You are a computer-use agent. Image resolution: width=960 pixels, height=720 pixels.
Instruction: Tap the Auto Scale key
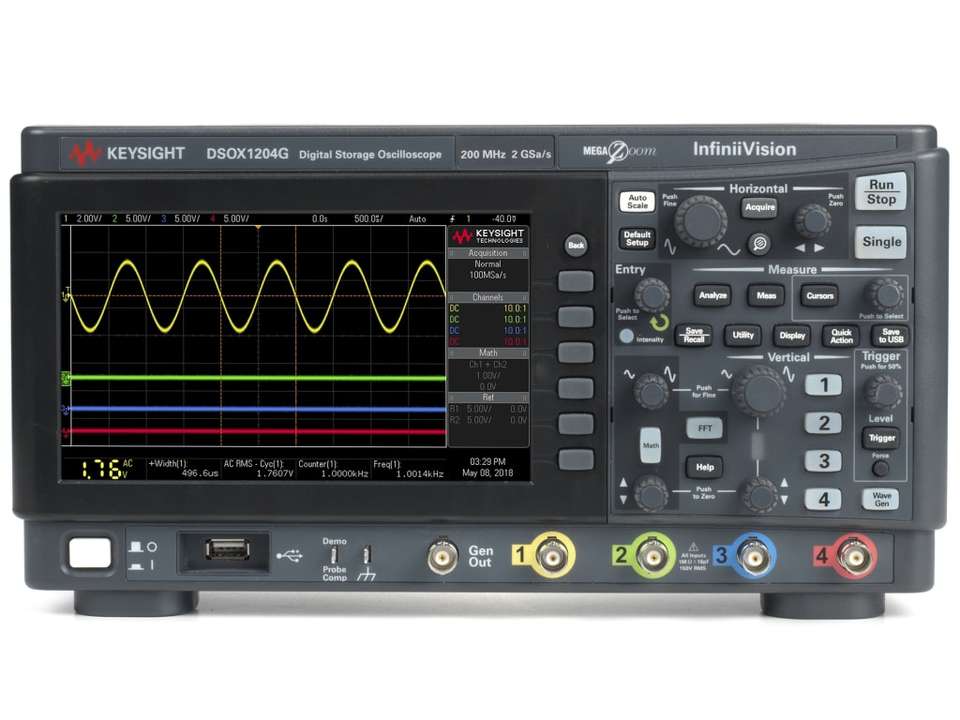637,201
